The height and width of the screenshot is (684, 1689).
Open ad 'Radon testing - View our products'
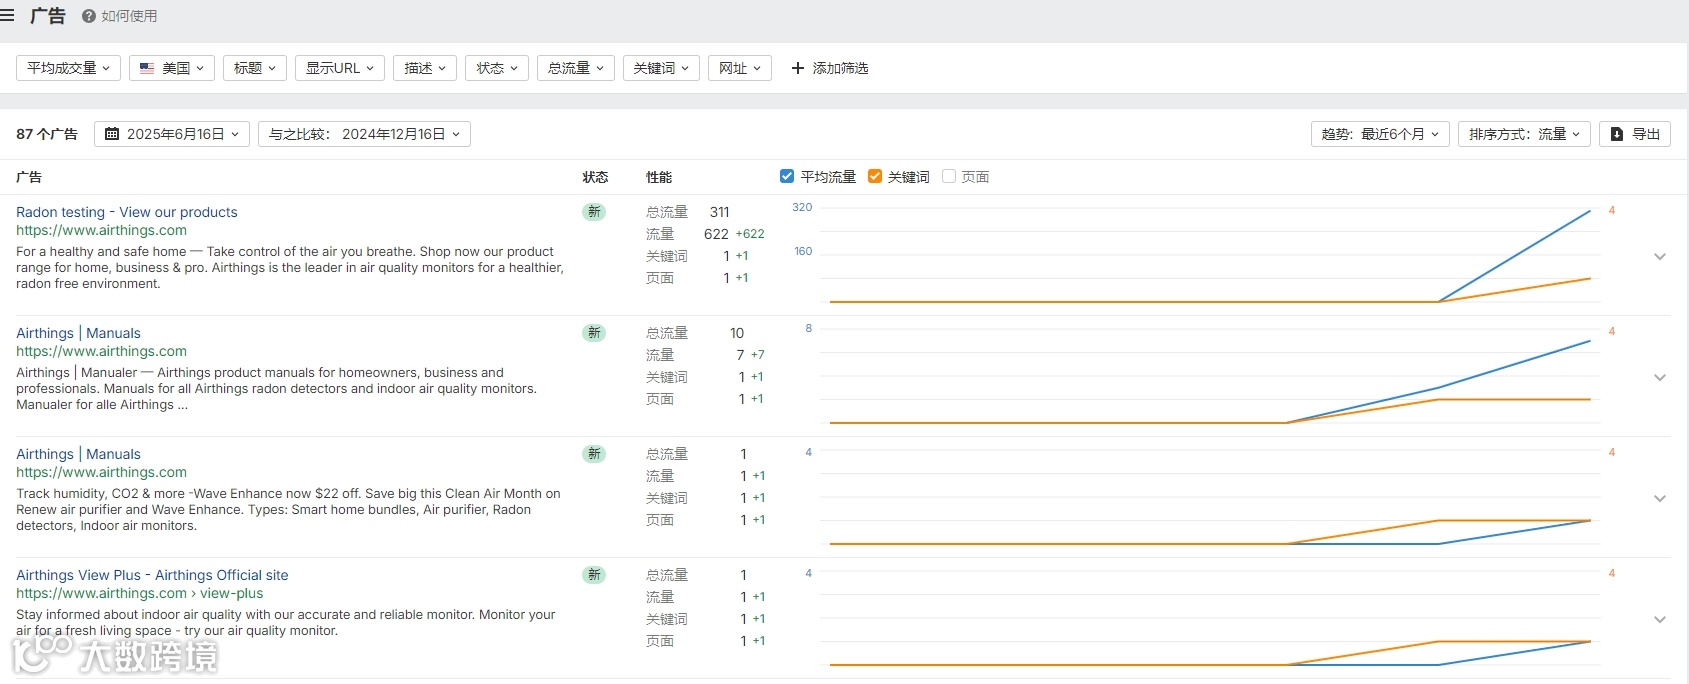click(x=127, y=212)
